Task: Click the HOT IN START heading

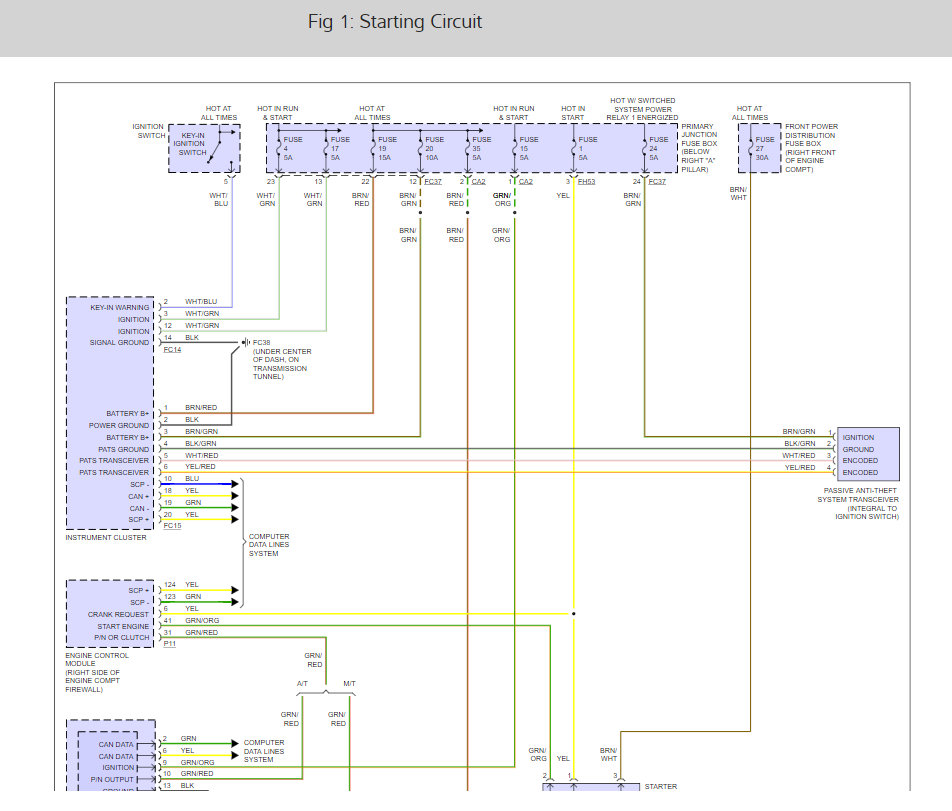Action: pos(573,113)
